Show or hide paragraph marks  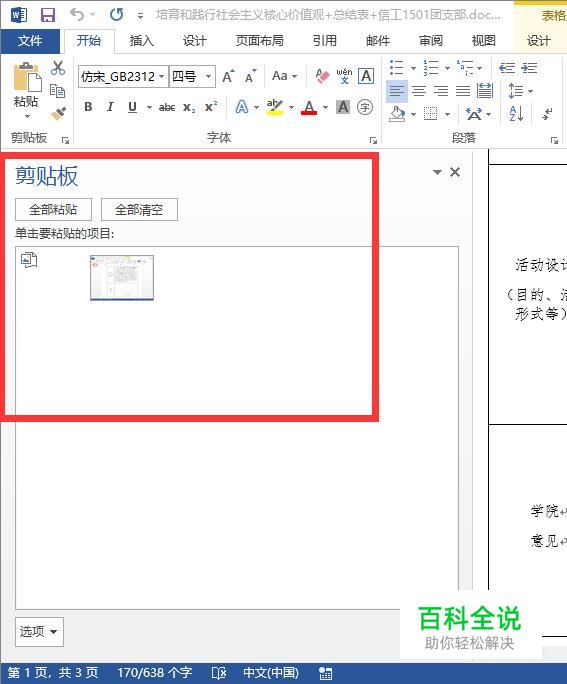click(547, 114)
